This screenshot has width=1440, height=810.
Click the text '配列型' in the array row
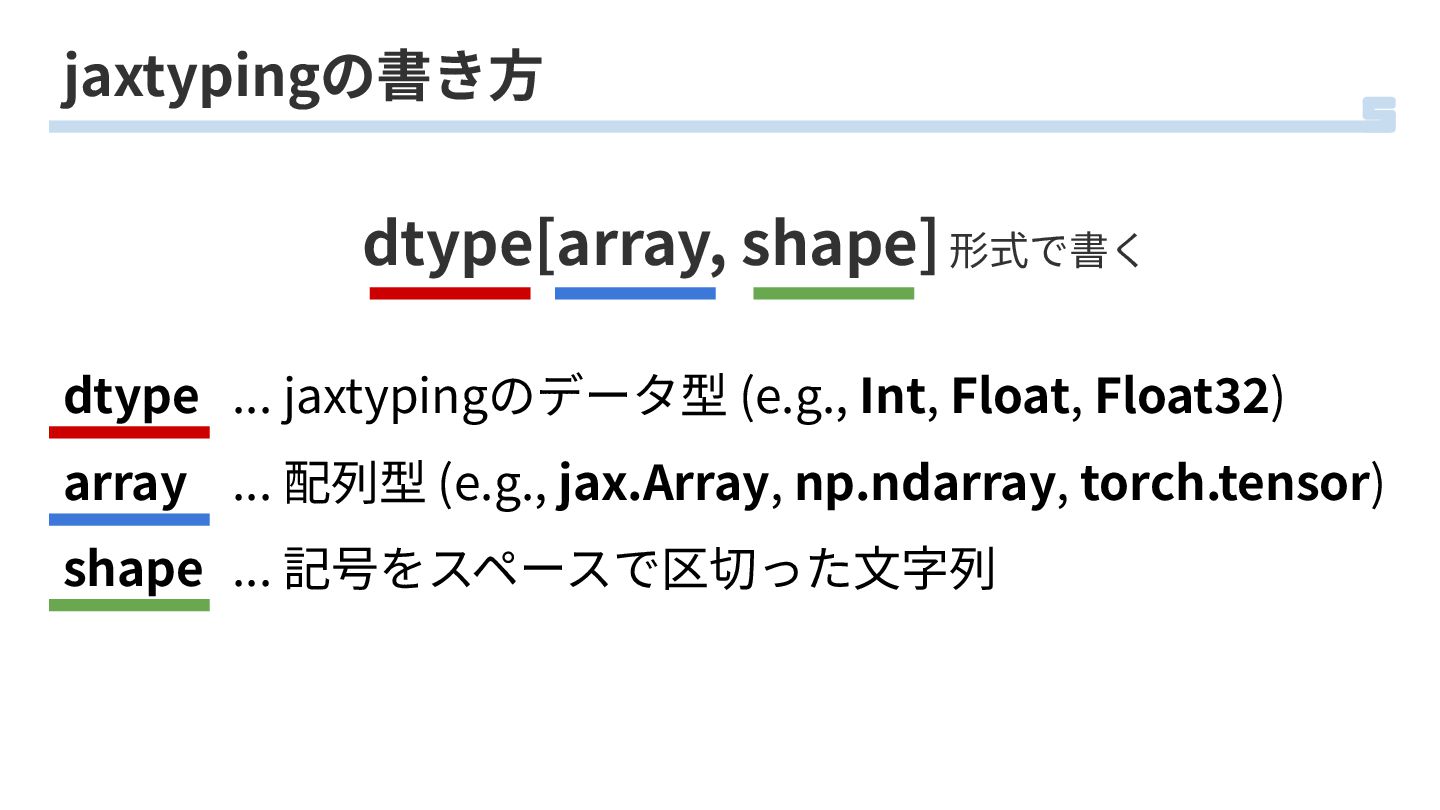[355, 484]
